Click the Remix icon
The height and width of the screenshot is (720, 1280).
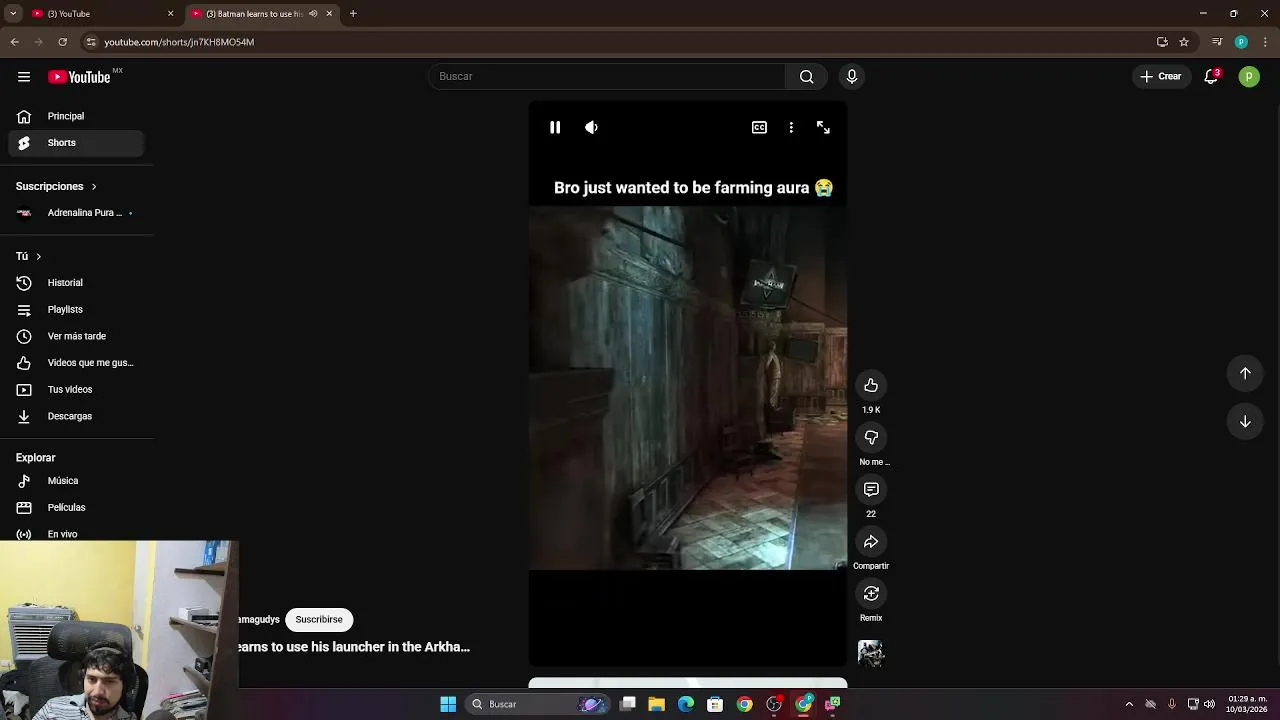pyautogui.click(x=871, y=594)
